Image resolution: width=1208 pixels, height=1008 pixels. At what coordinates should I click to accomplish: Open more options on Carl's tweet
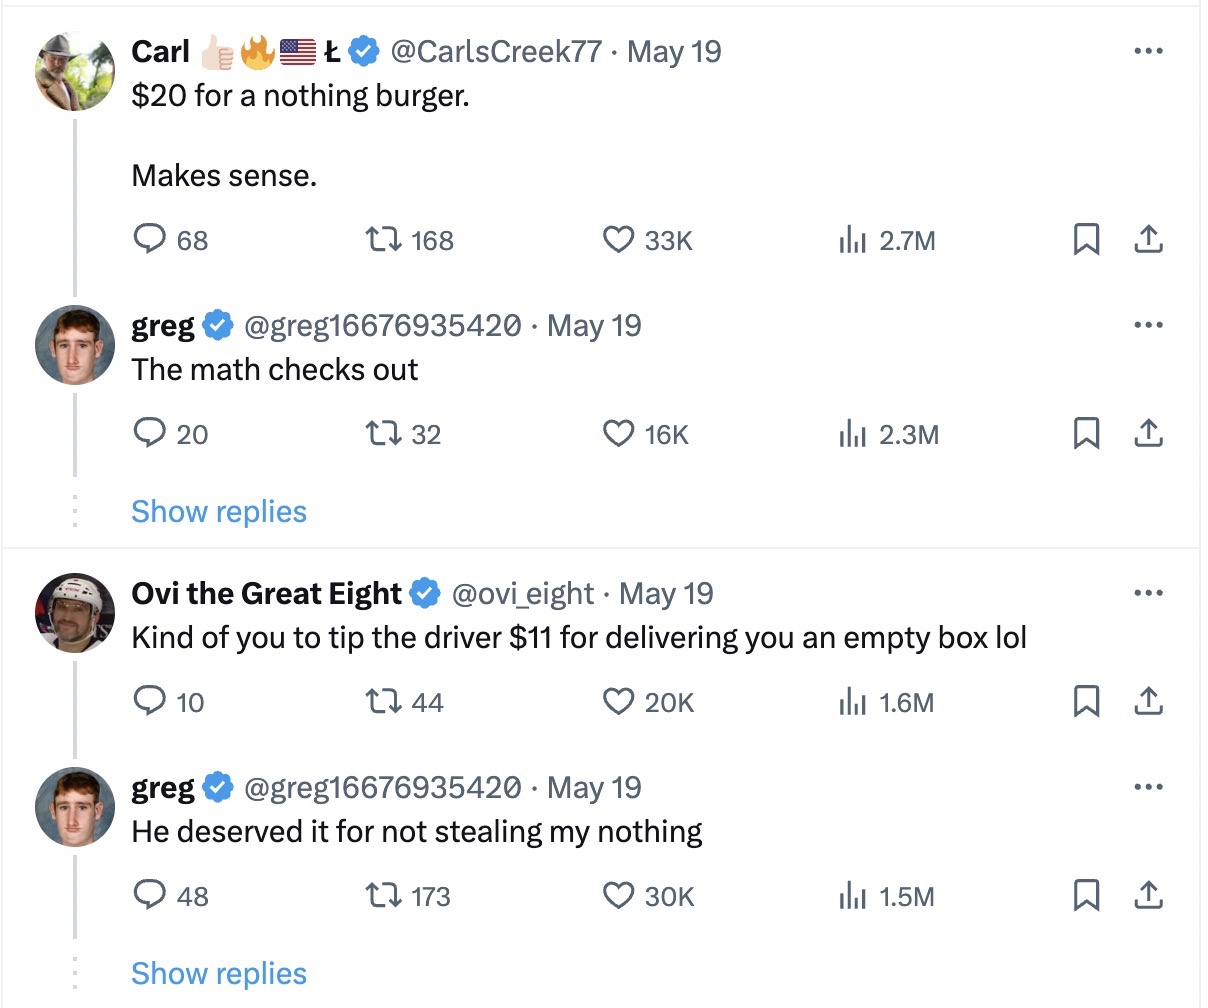1149,51
